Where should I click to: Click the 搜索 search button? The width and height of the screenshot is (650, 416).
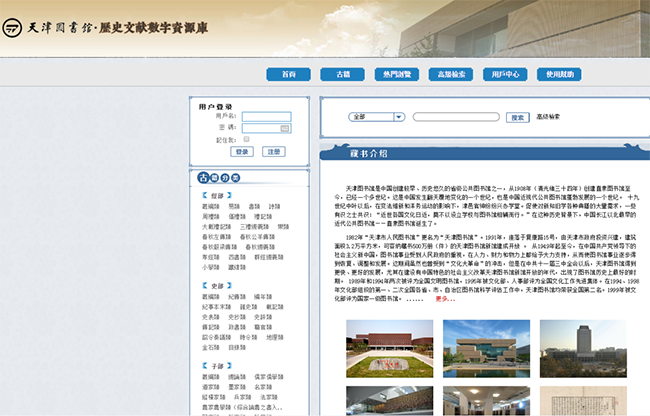pos(517,117)
